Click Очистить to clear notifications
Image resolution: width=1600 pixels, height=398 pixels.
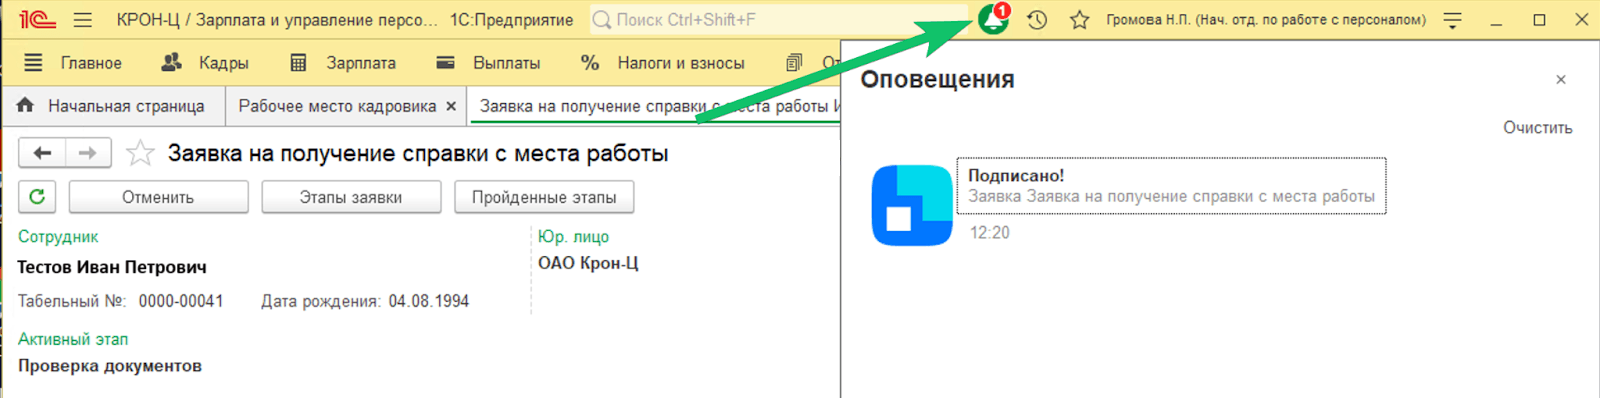1537,128
